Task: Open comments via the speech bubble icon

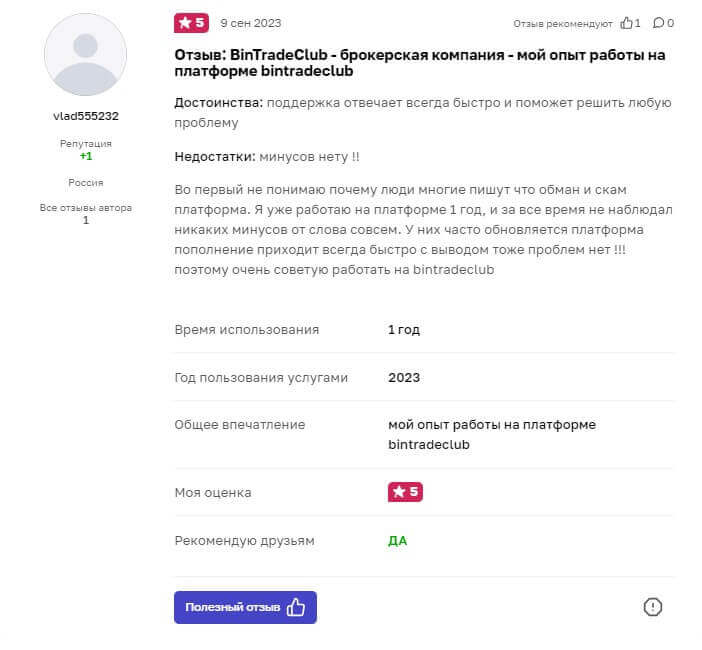Action: (x=657, y=23)
